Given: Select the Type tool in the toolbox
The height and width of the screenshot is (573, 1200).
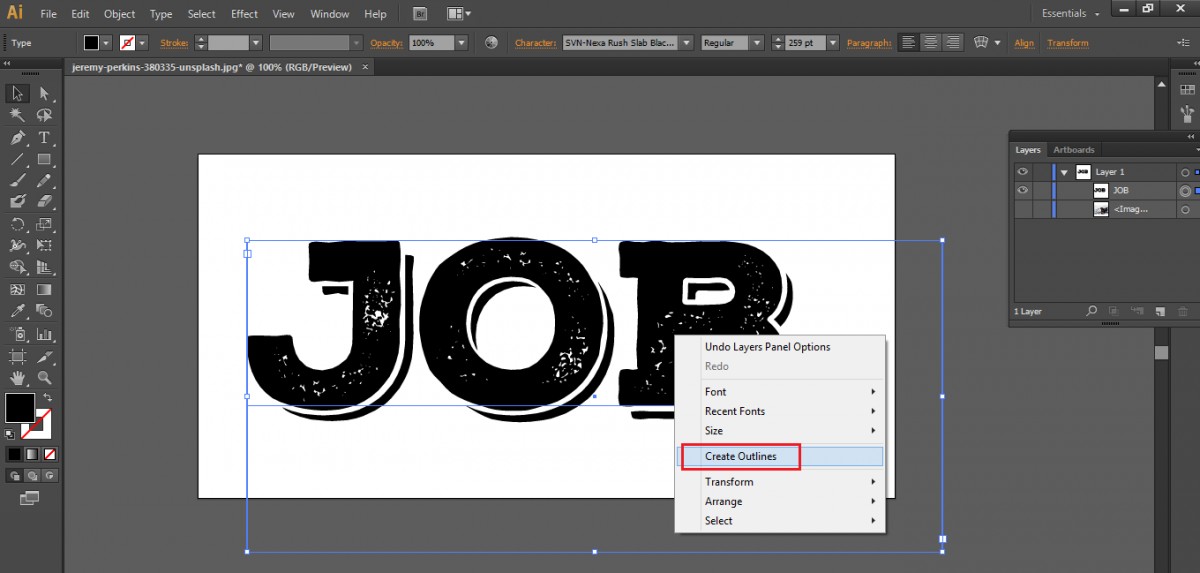Looking at the screenshot, I should [x=44, y=138].
